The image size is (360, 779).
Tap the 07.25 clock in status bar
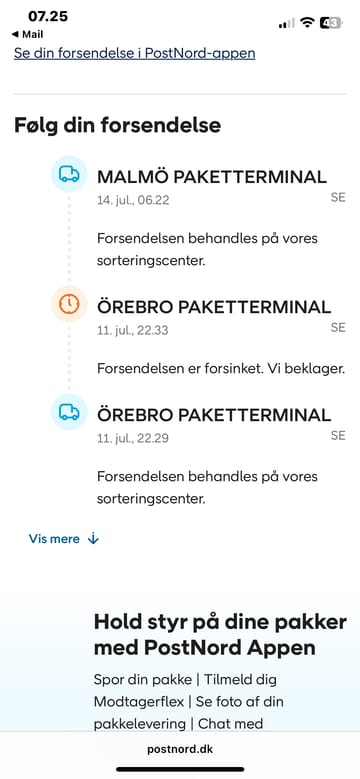[48, 16]
